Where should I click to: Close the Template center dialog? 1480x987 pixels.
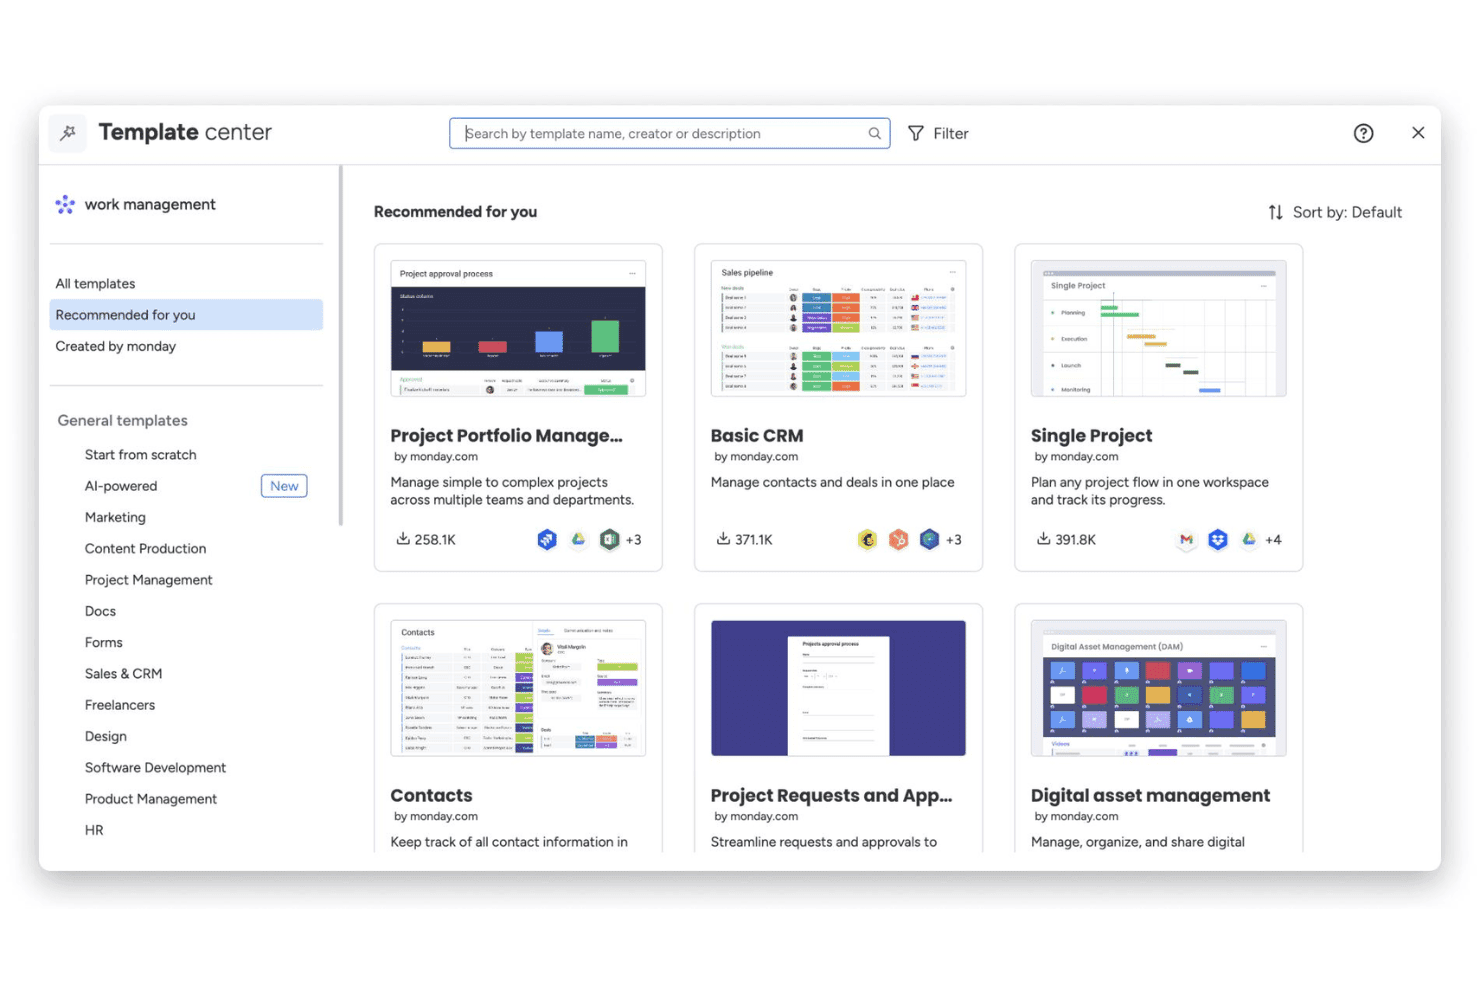[1418, 132]
